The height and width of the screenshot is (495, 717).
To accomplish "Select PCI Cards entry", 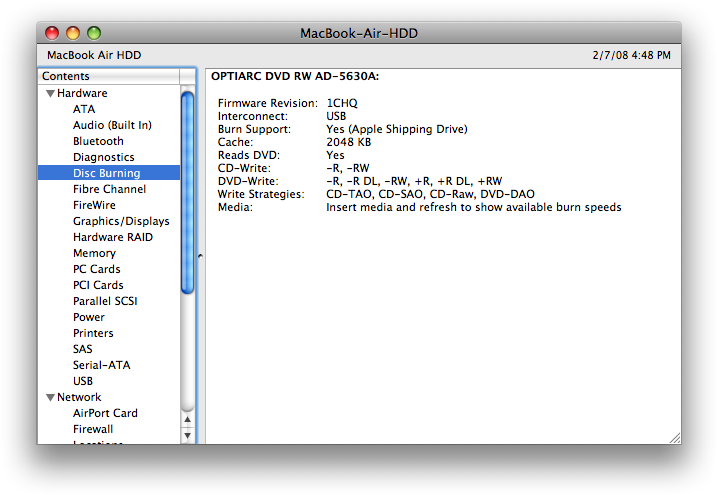I will (x=98, y=285).
